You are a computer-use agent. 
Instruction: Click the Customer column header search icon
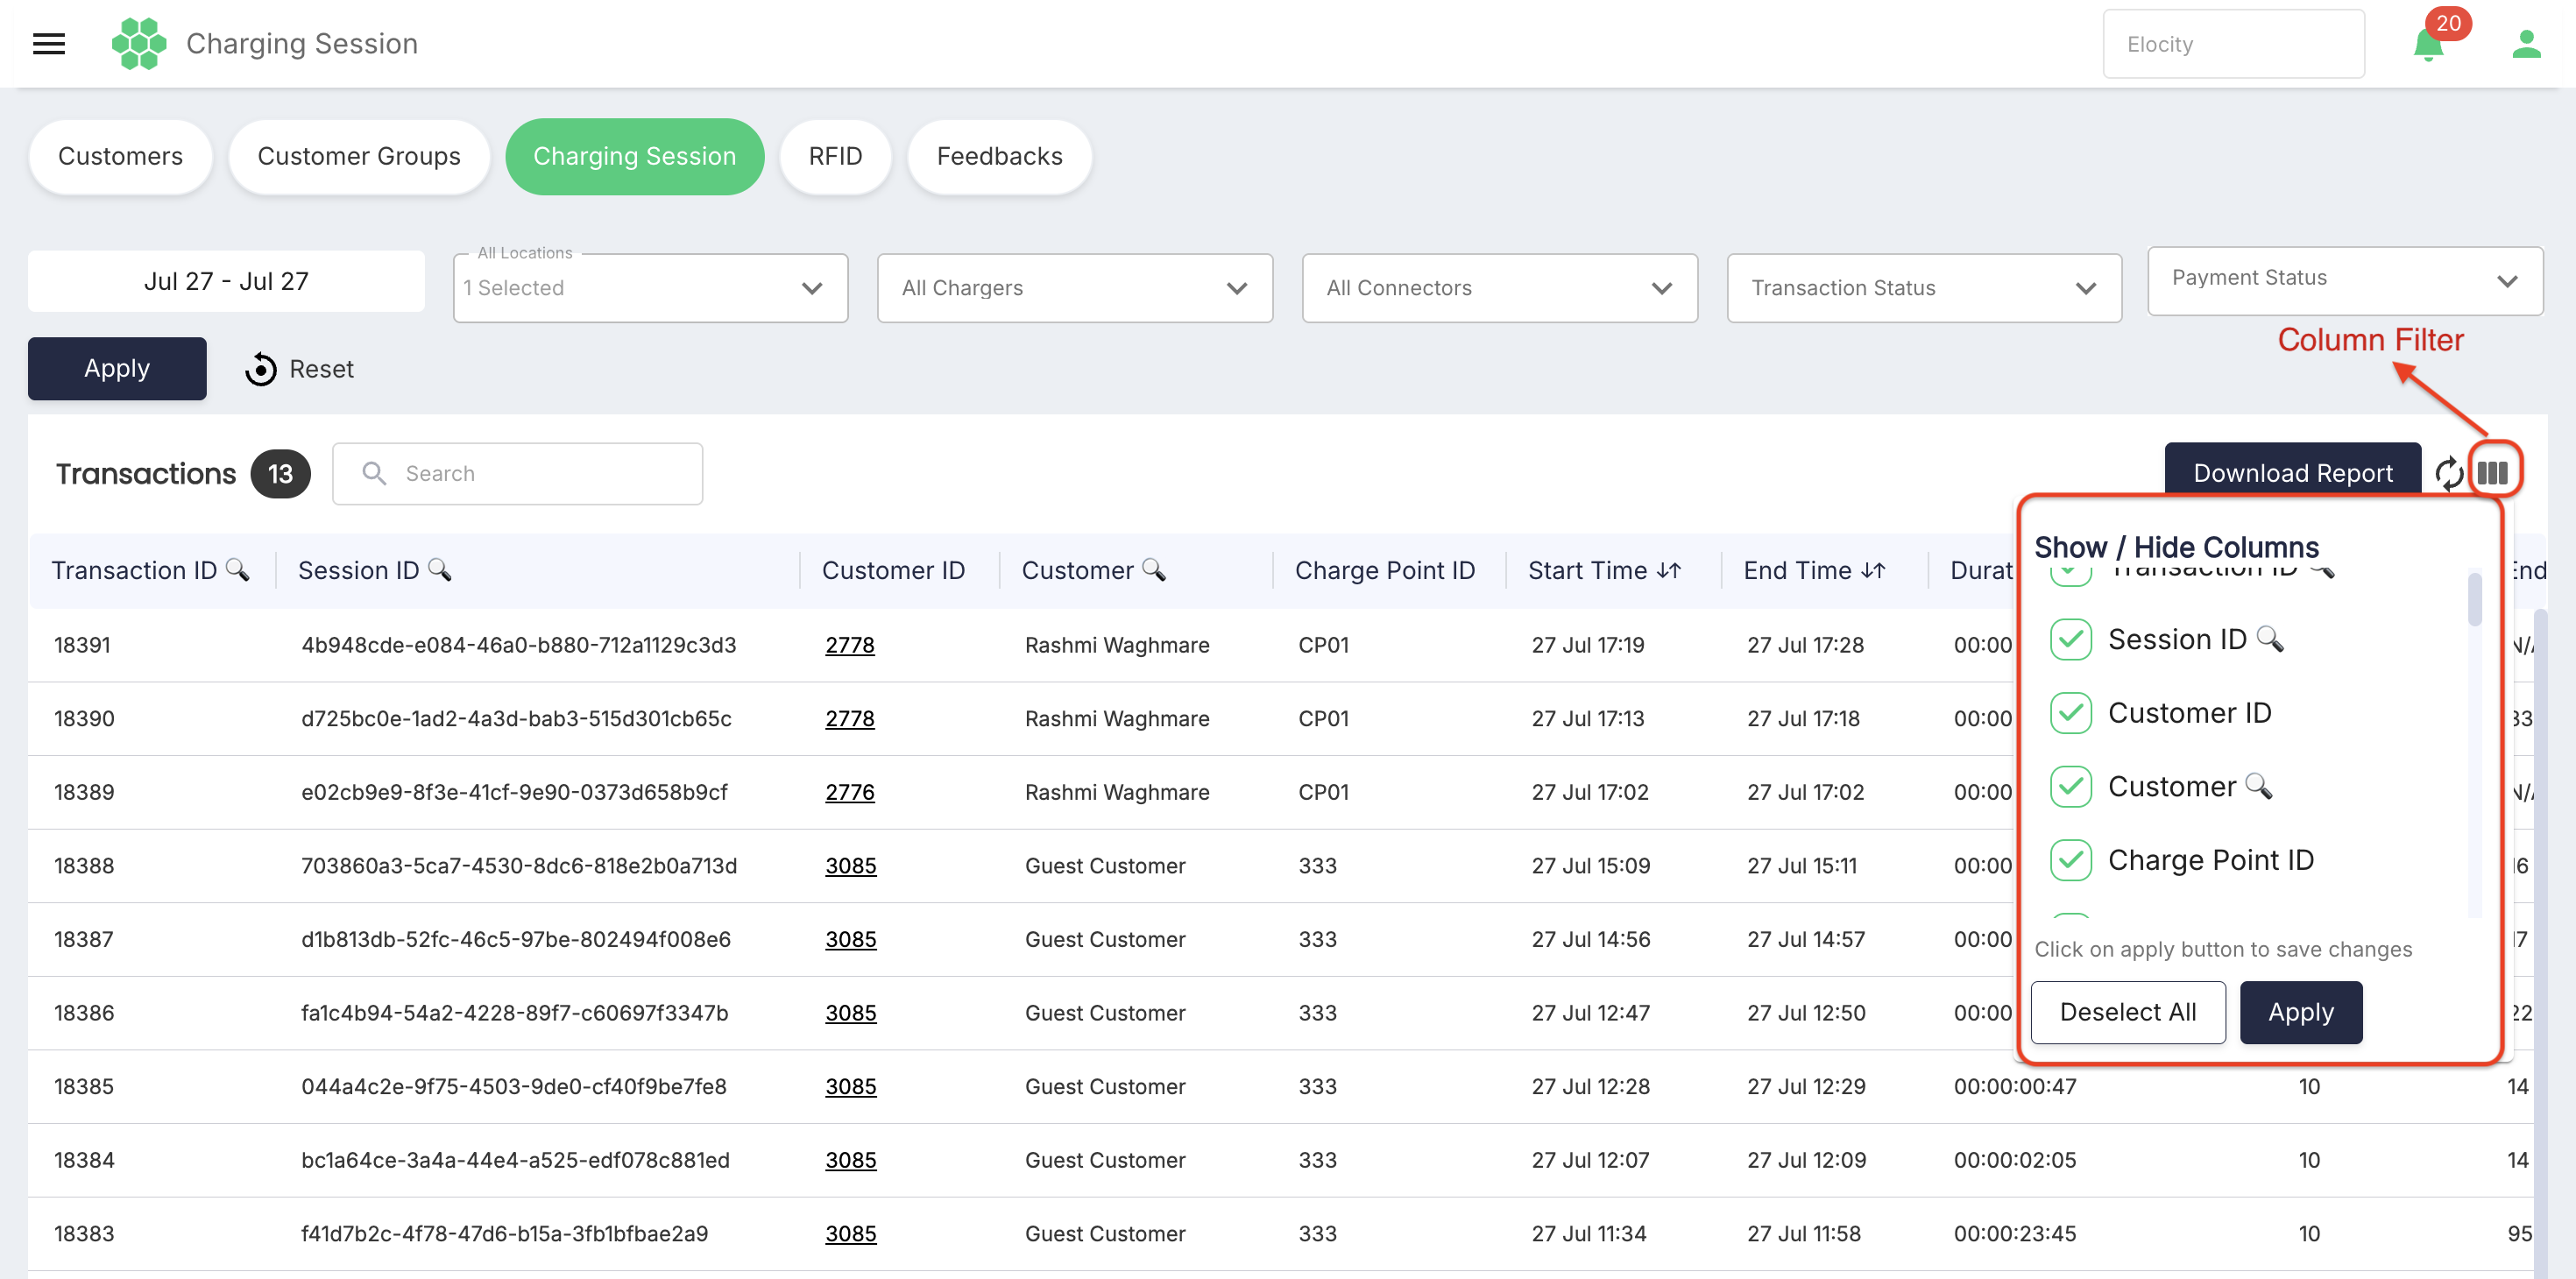pos(1154,569)
